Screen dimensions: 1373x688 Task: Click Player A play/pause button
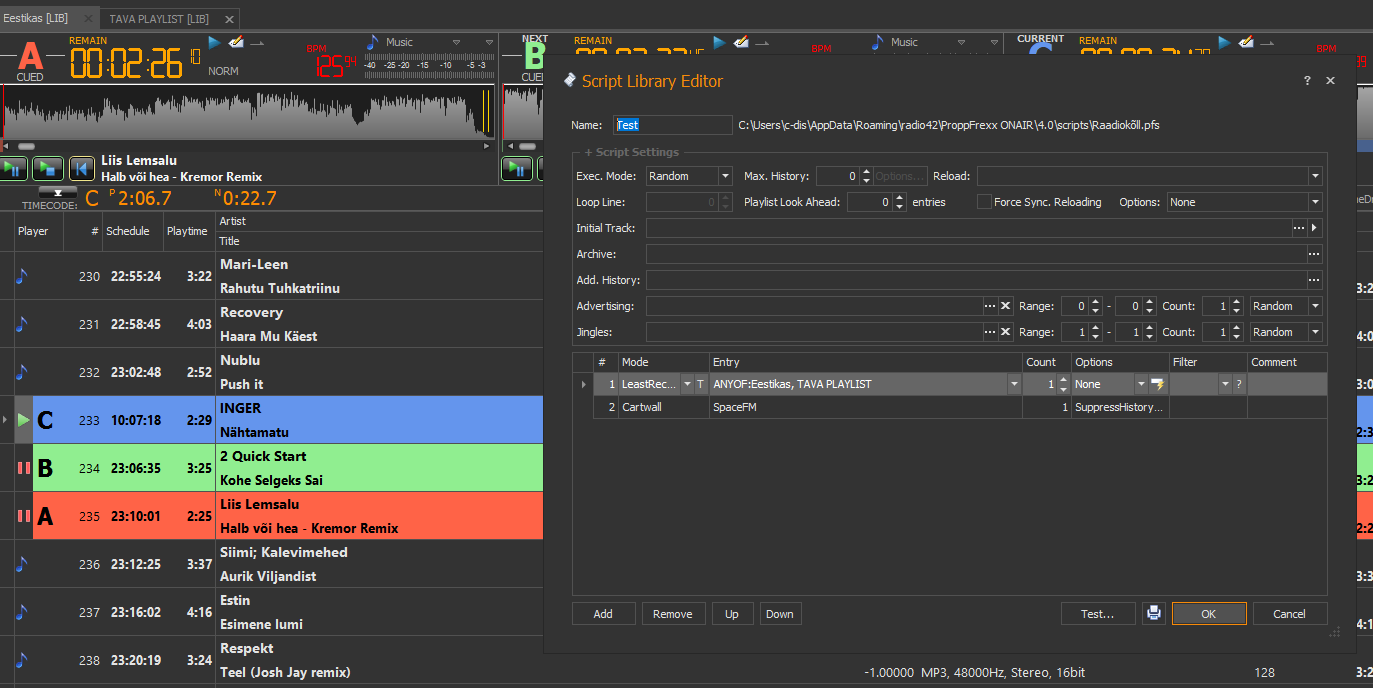point(14,168)
